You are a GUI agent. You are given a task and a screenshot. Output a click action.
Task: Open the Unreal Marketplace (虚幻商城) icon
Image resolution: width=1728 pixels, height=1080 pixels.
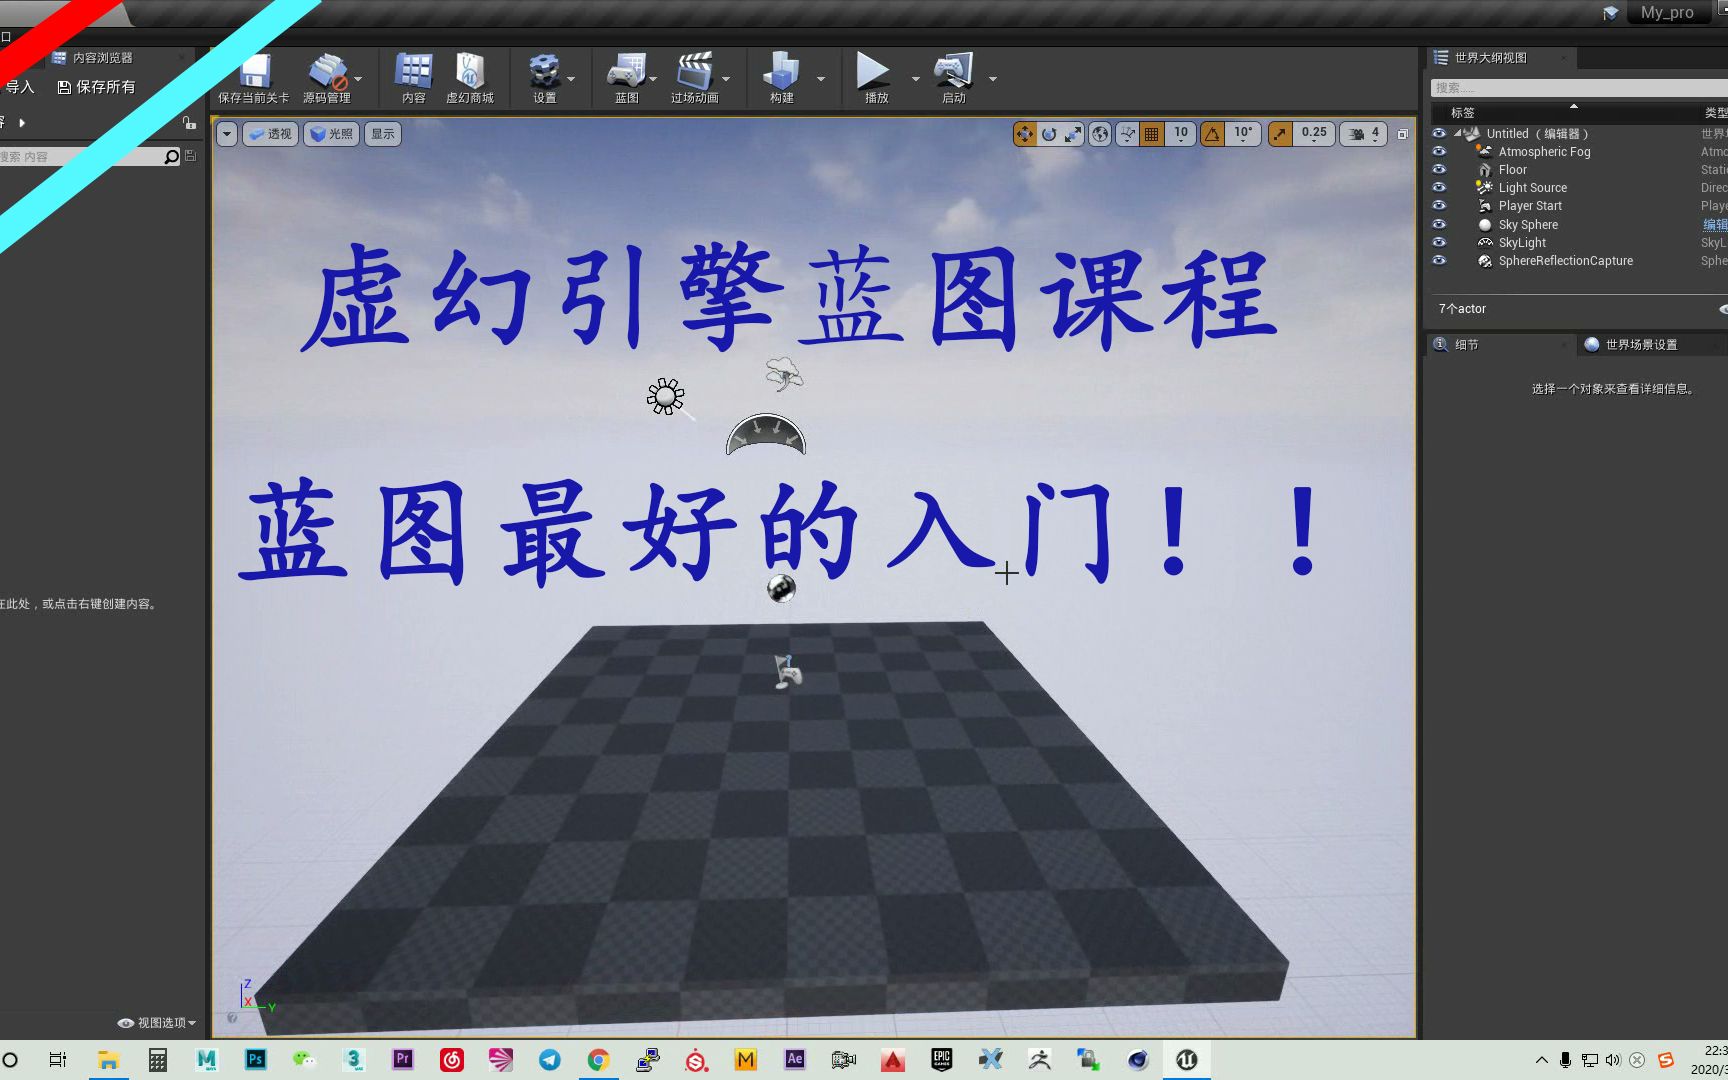(x=469, y=78)
